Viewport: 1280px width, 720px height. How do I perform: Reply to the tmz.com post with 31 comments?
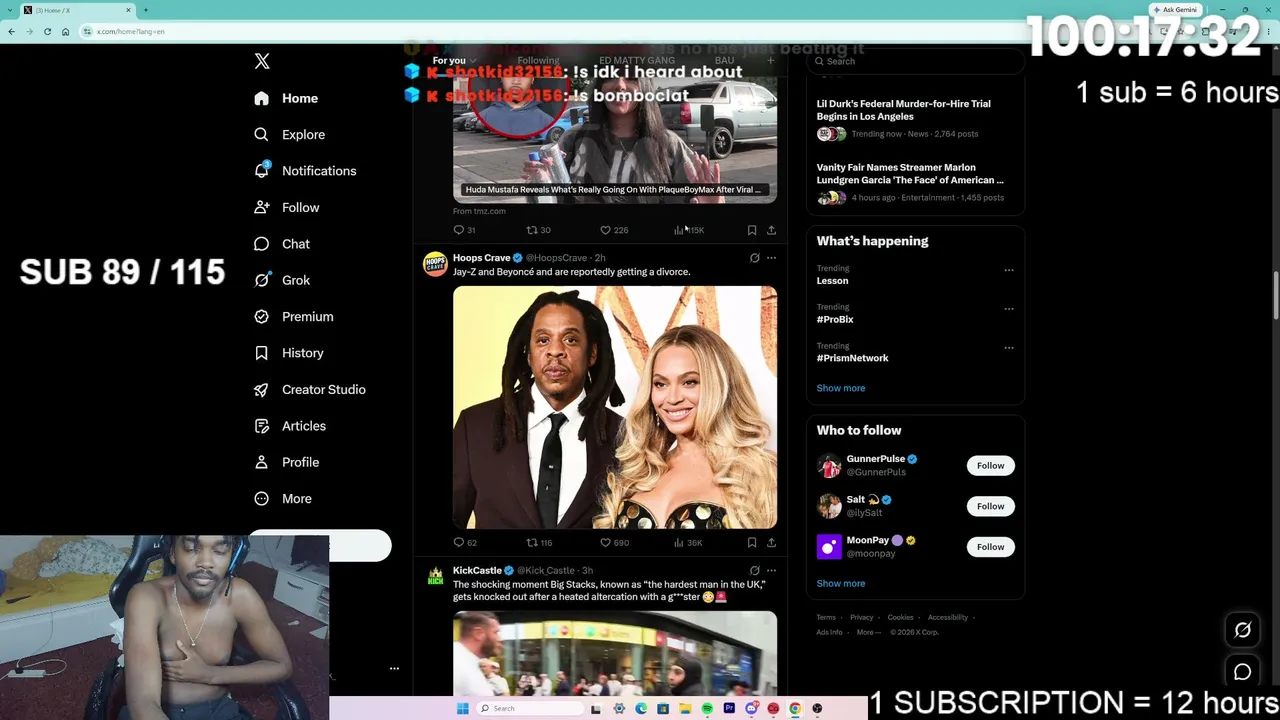(464, 230)
